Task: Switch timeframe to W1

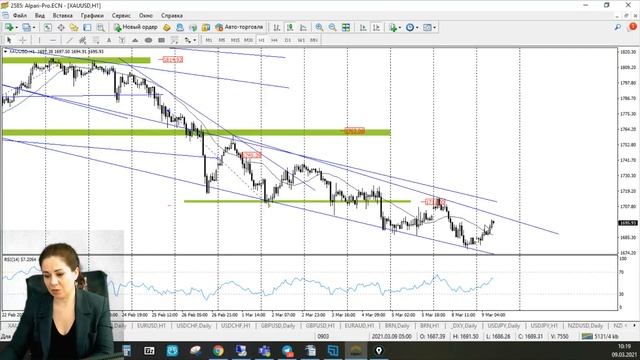Action: coord(301,40)
